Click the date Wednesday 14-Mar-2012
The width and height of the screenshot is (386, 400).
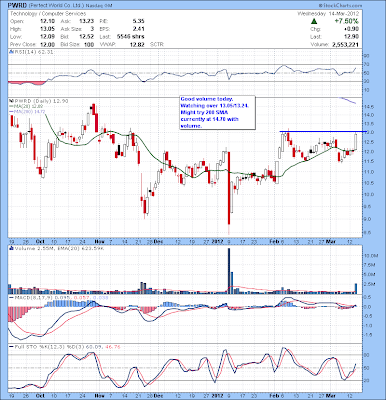pyautogui.click(x=328, y=14)
